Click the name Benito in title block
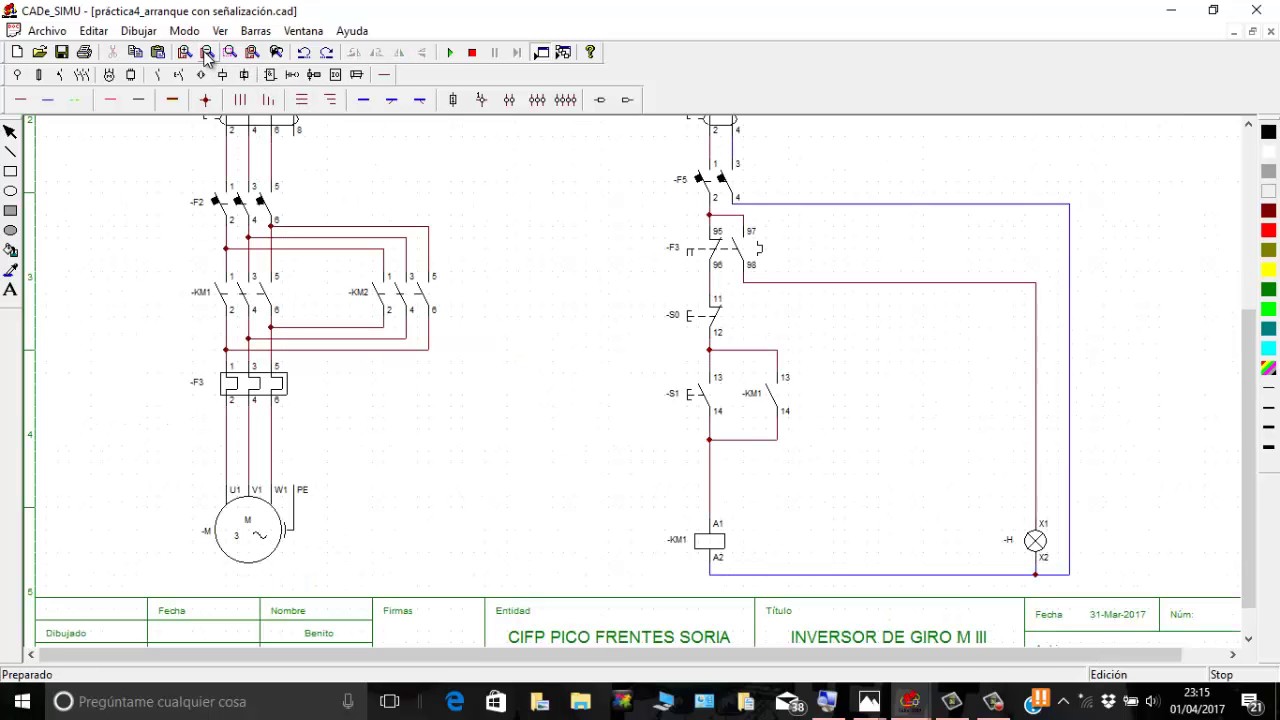The width and height of the screenshot is (1280, 720). [x=319, y=633]
